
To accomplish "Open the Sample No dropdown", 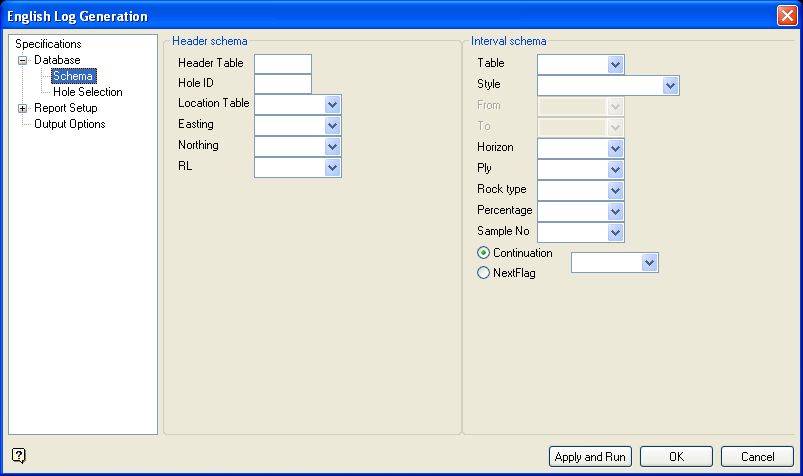I will 615,233.
